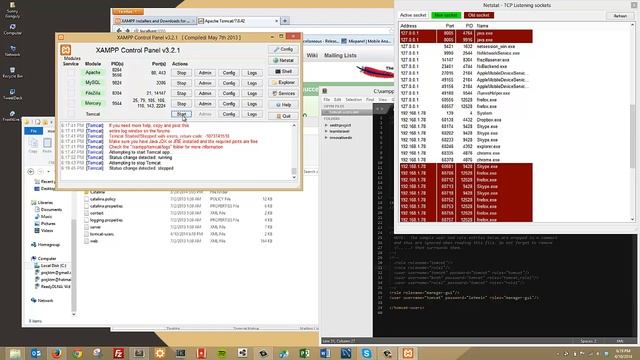Viewport: 640px width, 360px height.
Task: Open Skype from the taskbar
Action: (x=366, y=353)
